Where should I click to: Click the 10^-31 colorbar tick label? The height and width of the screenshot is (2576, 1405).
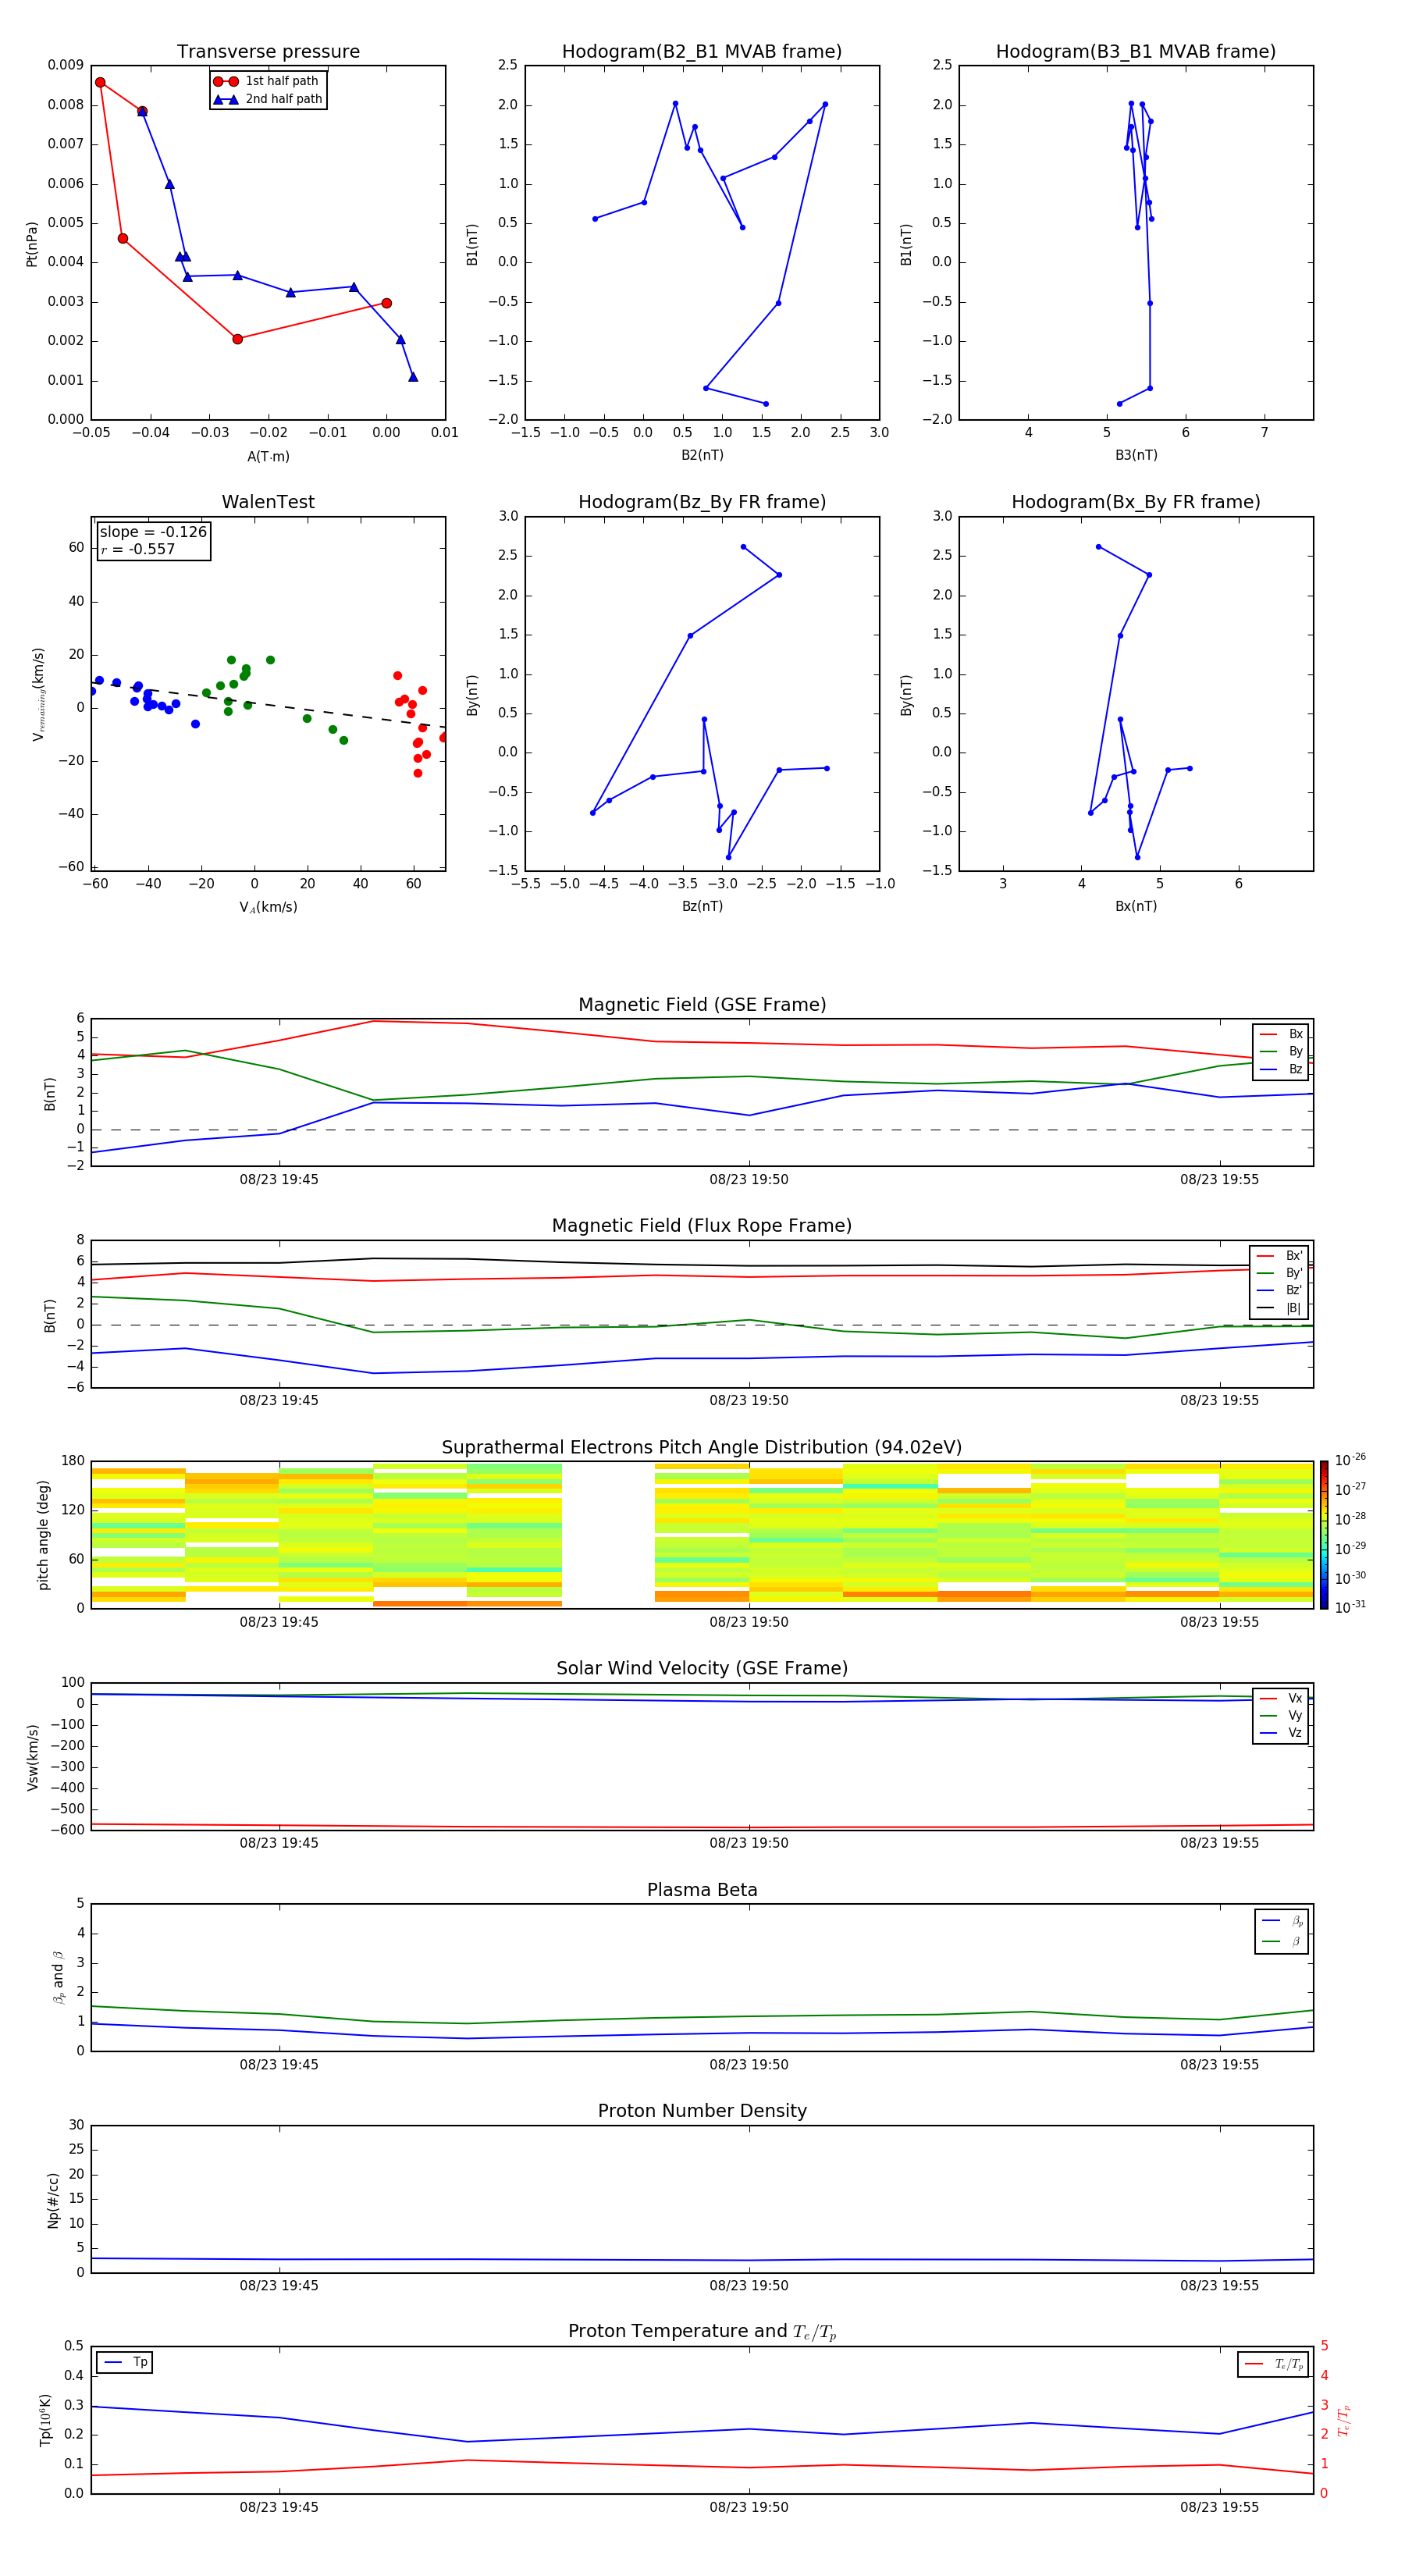[x=1350, y=1607]
